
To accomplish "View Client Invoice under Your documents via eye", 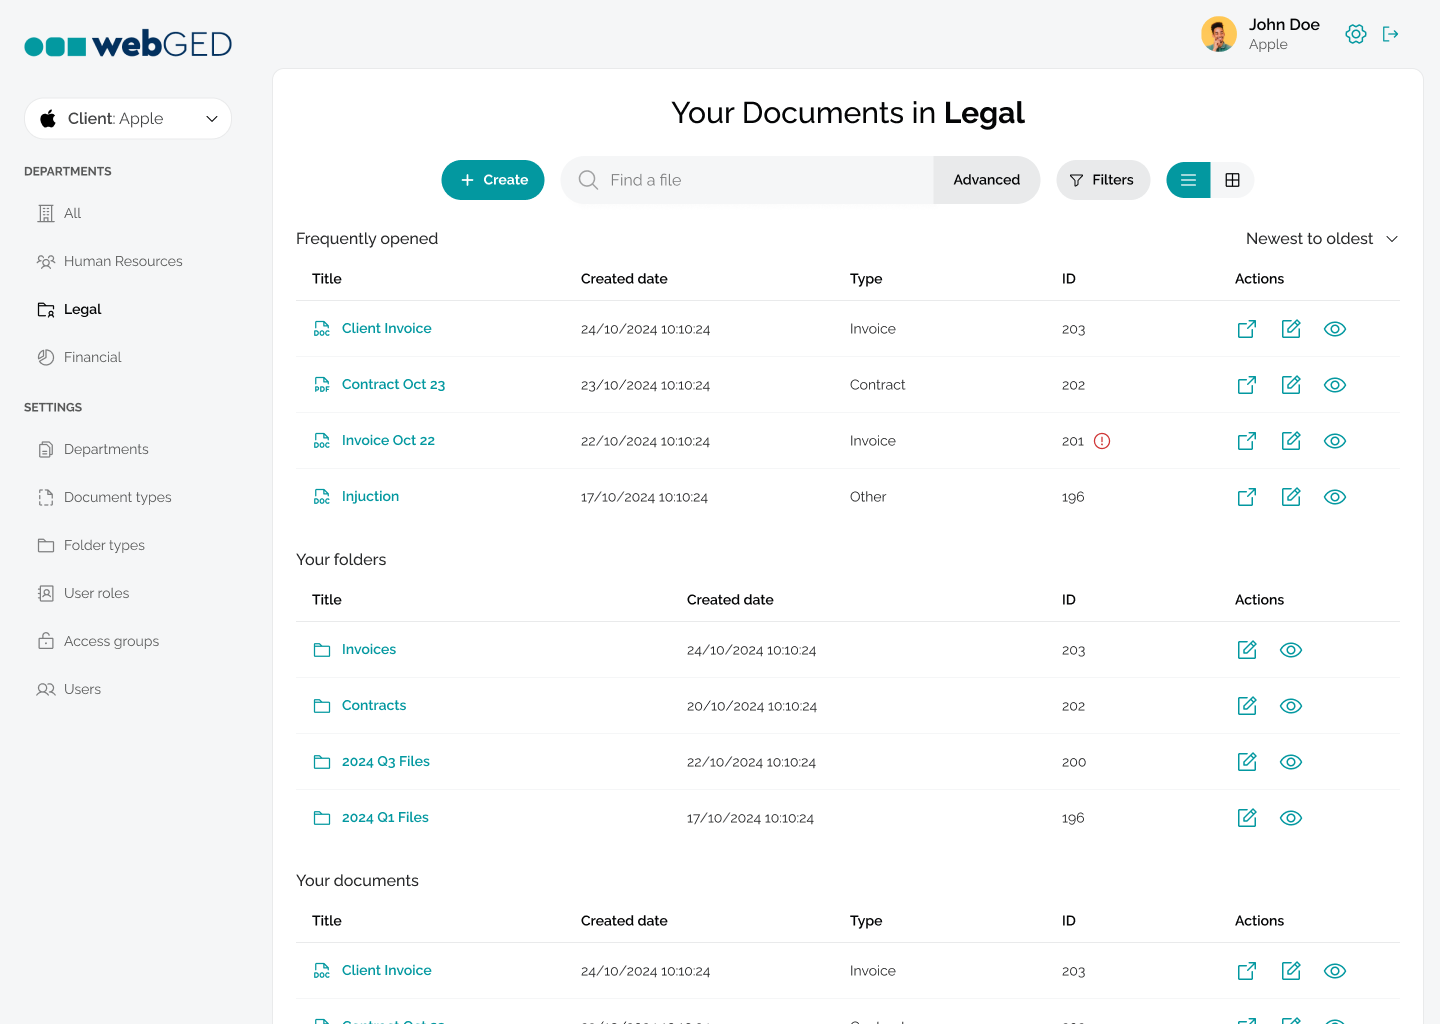I will click(1335, 971).
